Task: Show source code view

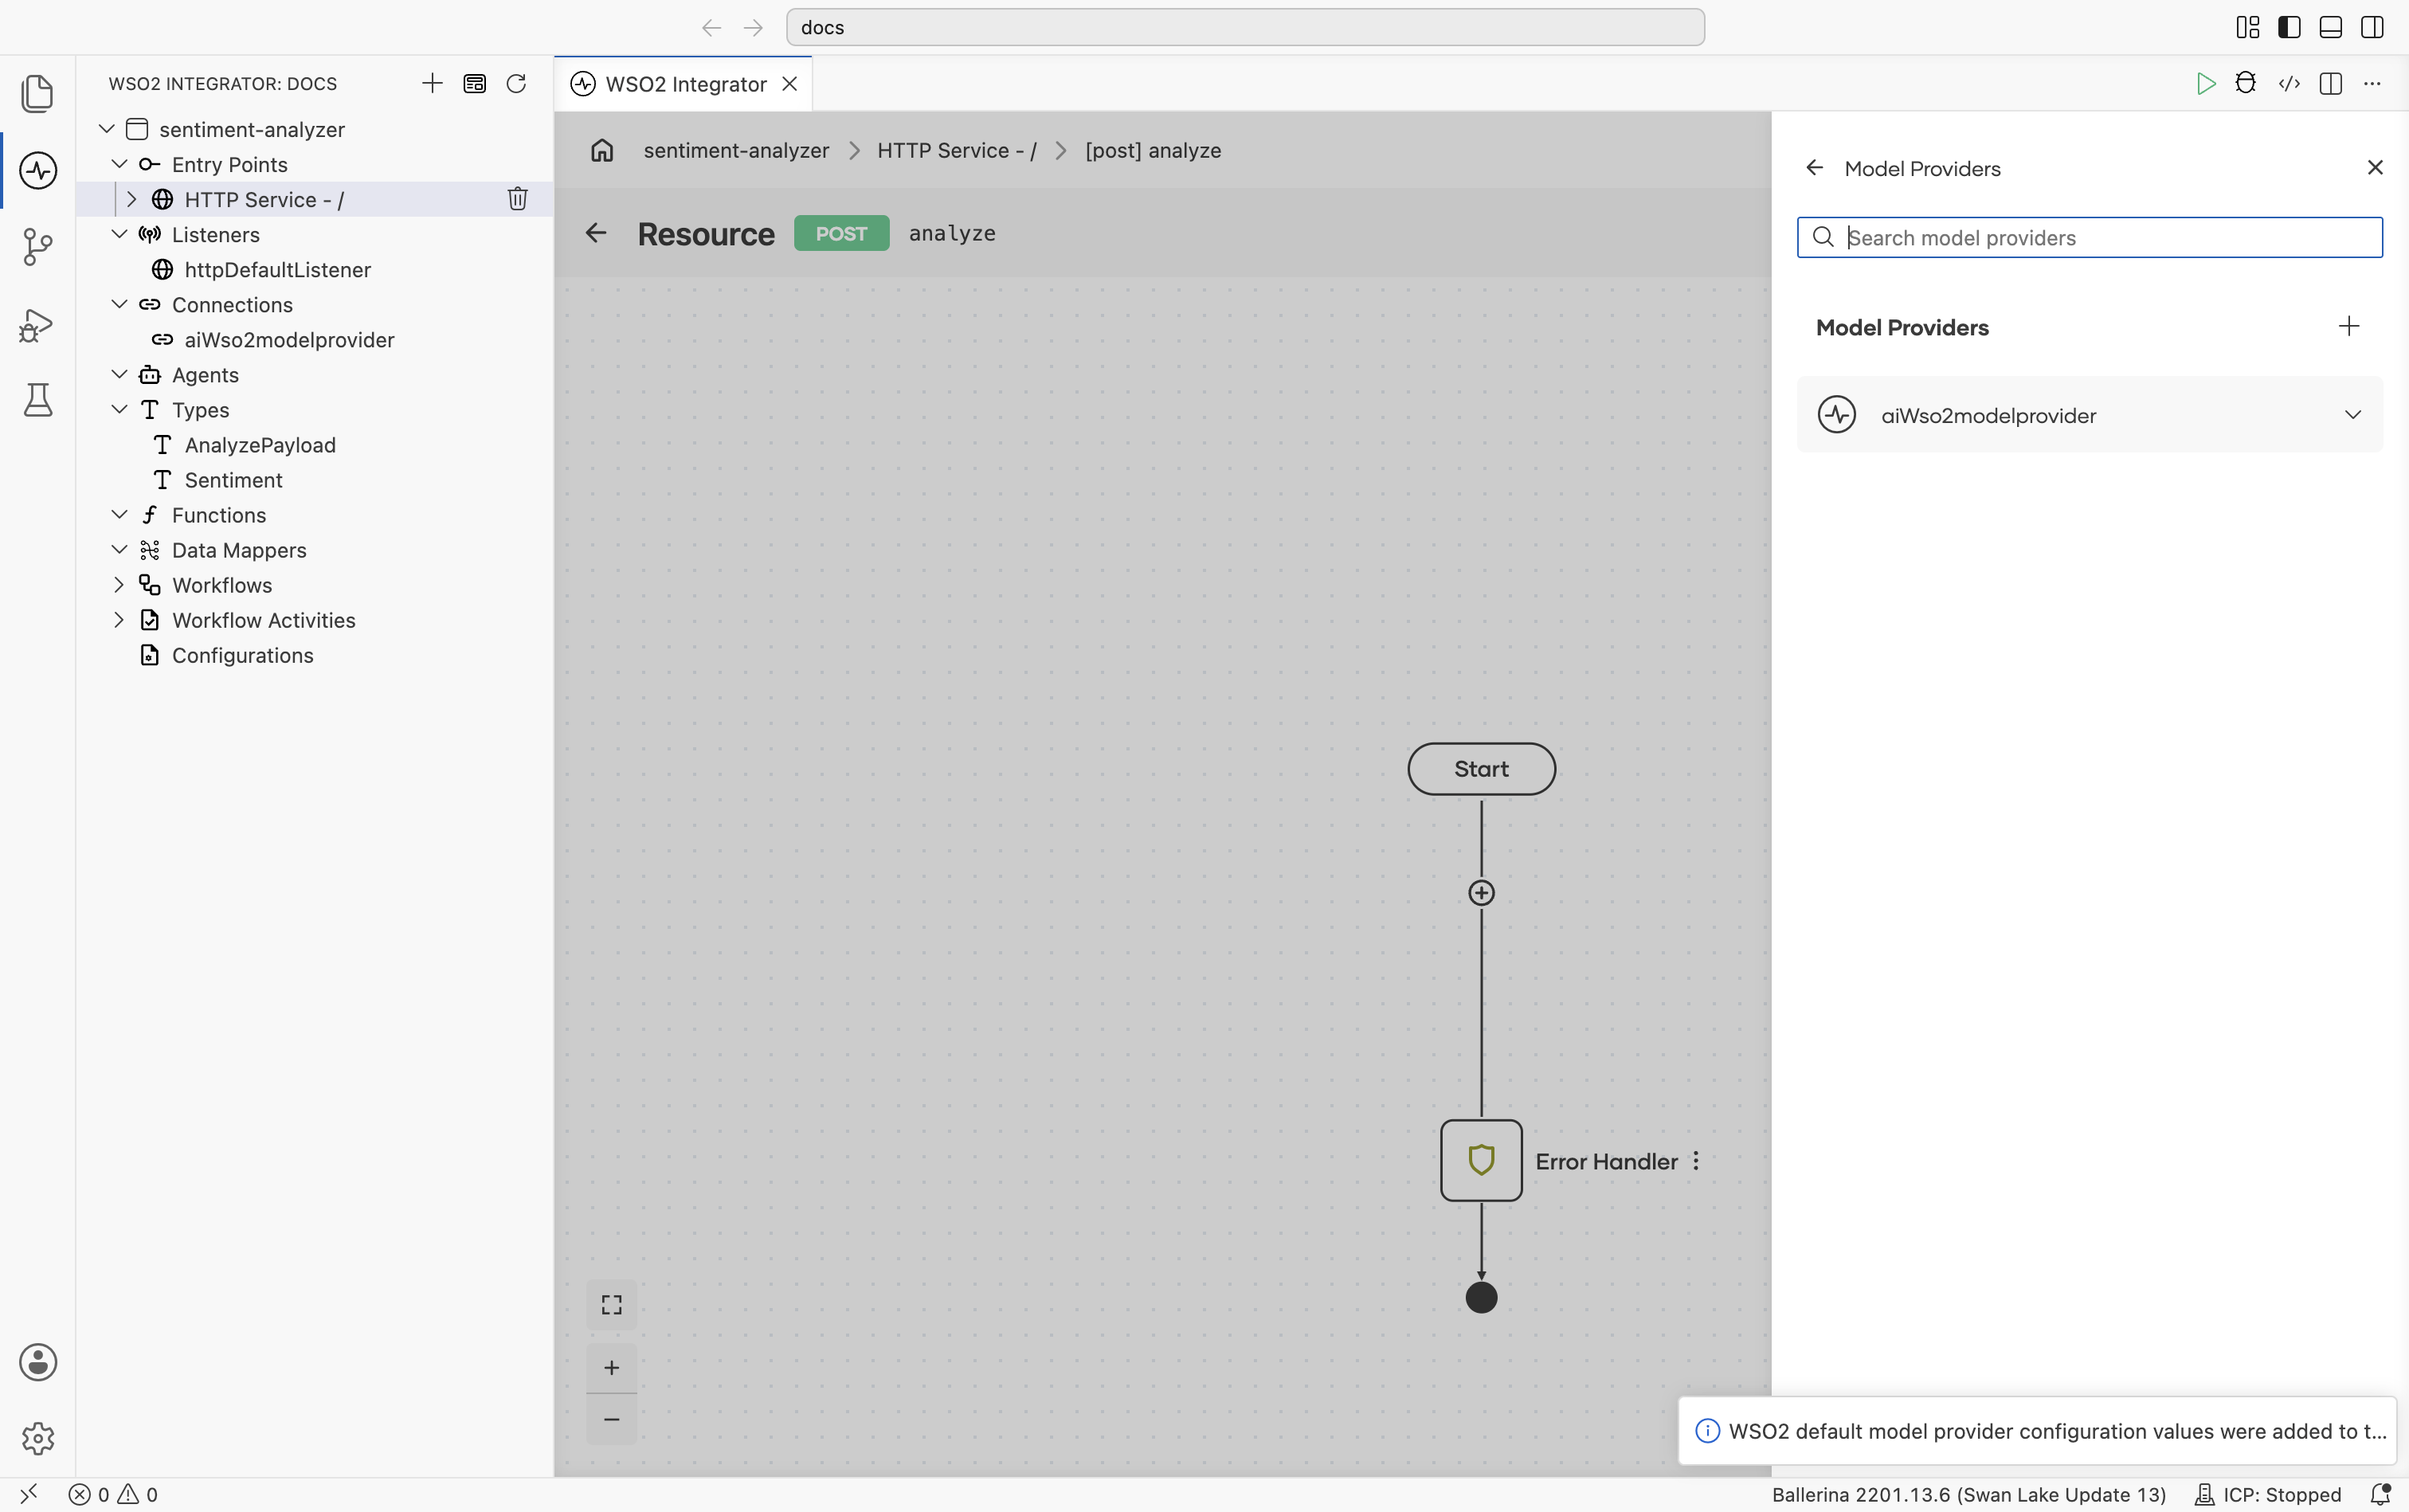Action: (2289, 83)
